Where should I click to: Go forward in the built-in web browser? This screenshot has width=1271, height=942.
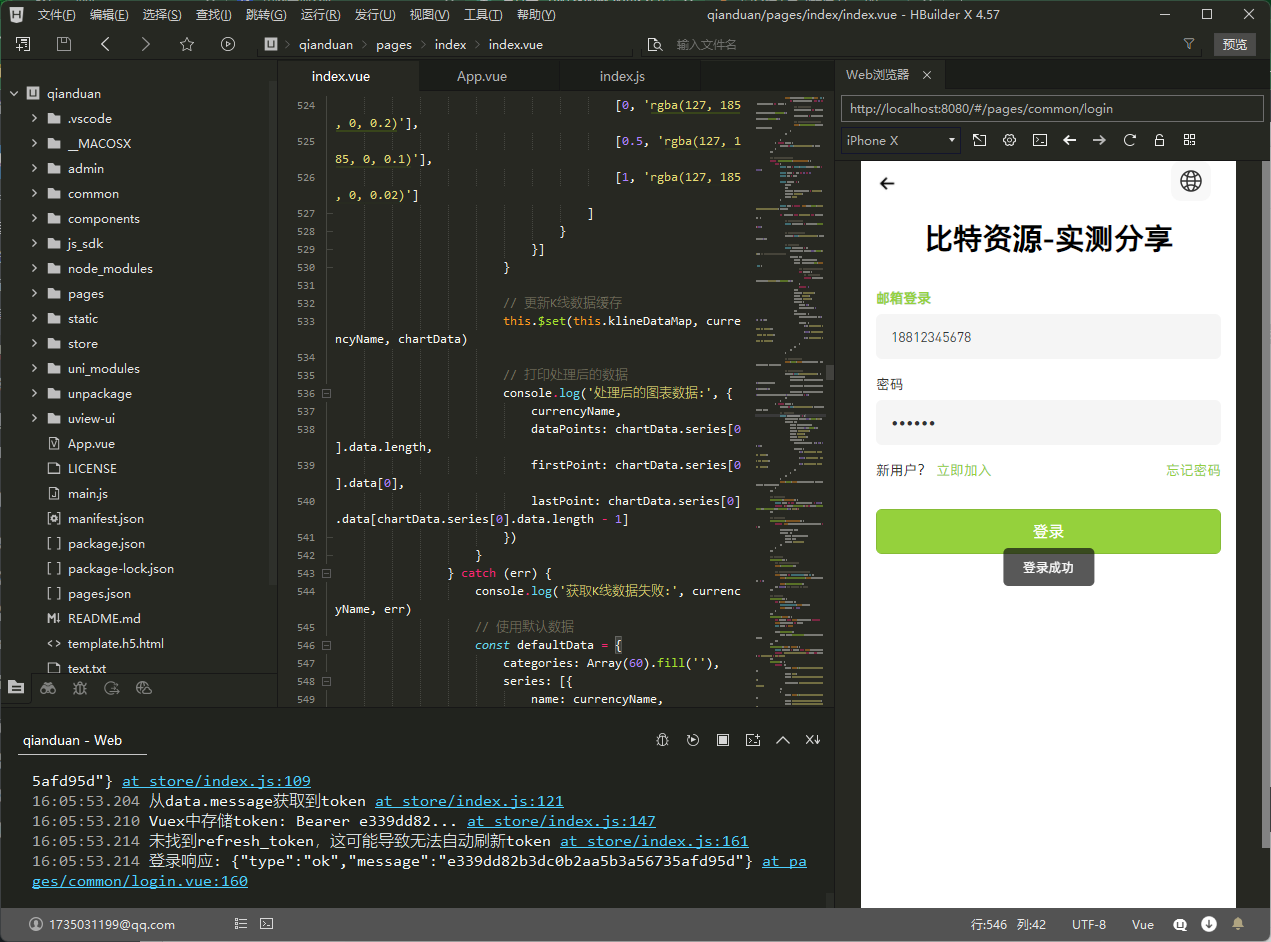pos(1100,140)
